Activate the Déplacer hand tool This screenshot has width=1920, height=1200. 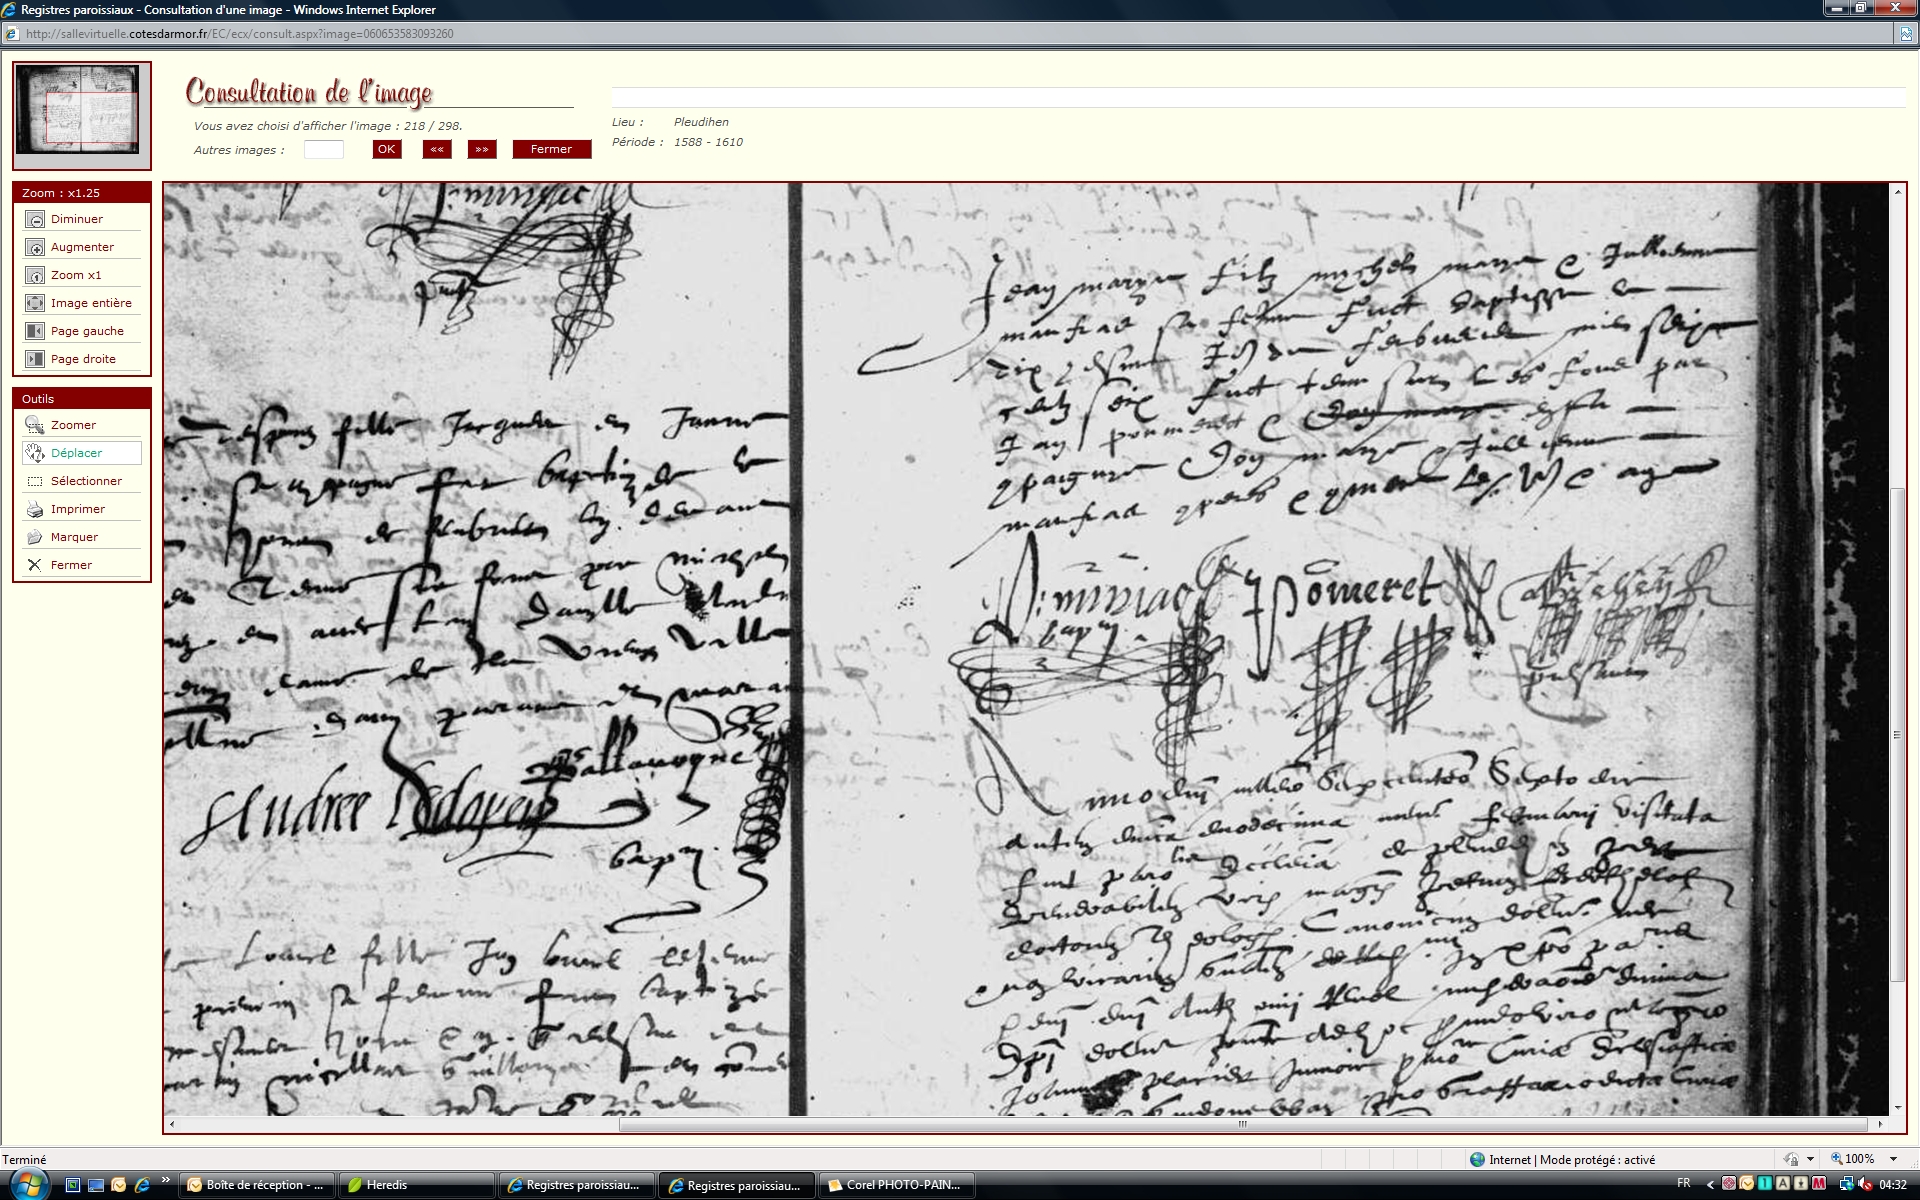(x=35, y=453)
